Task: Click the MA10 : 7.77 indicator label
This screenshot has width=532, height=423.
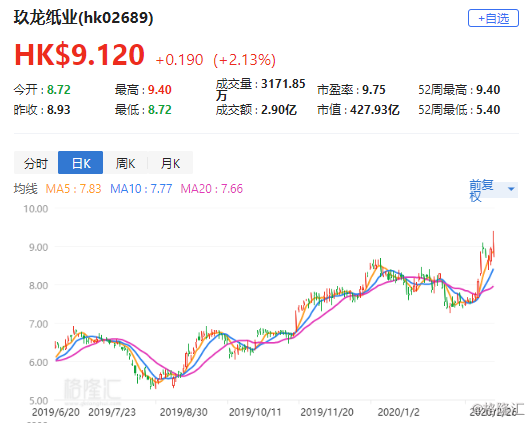Action: coord(141,189)
